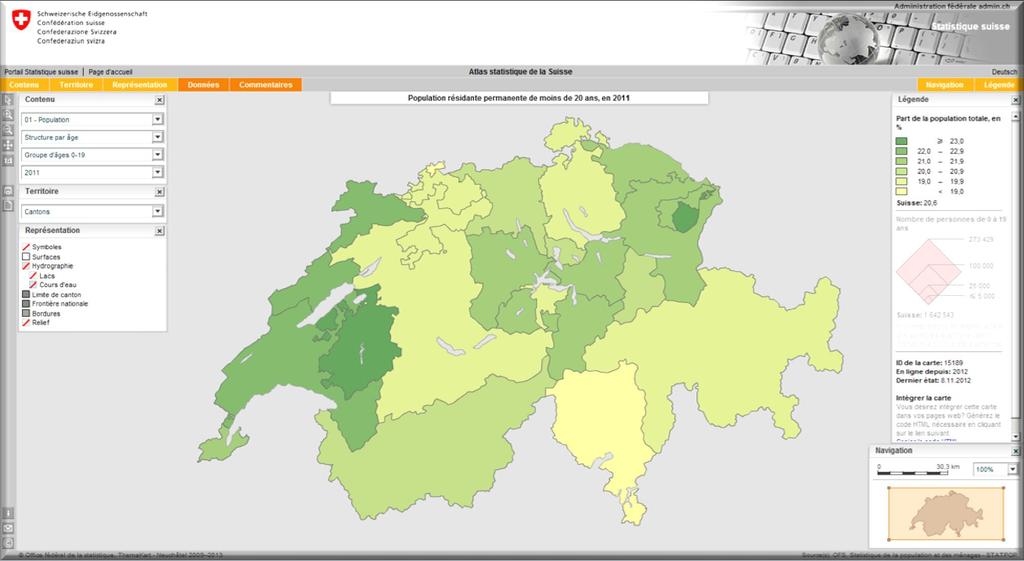Open the Administration fédérale admin.ch link

pos(952,6)
